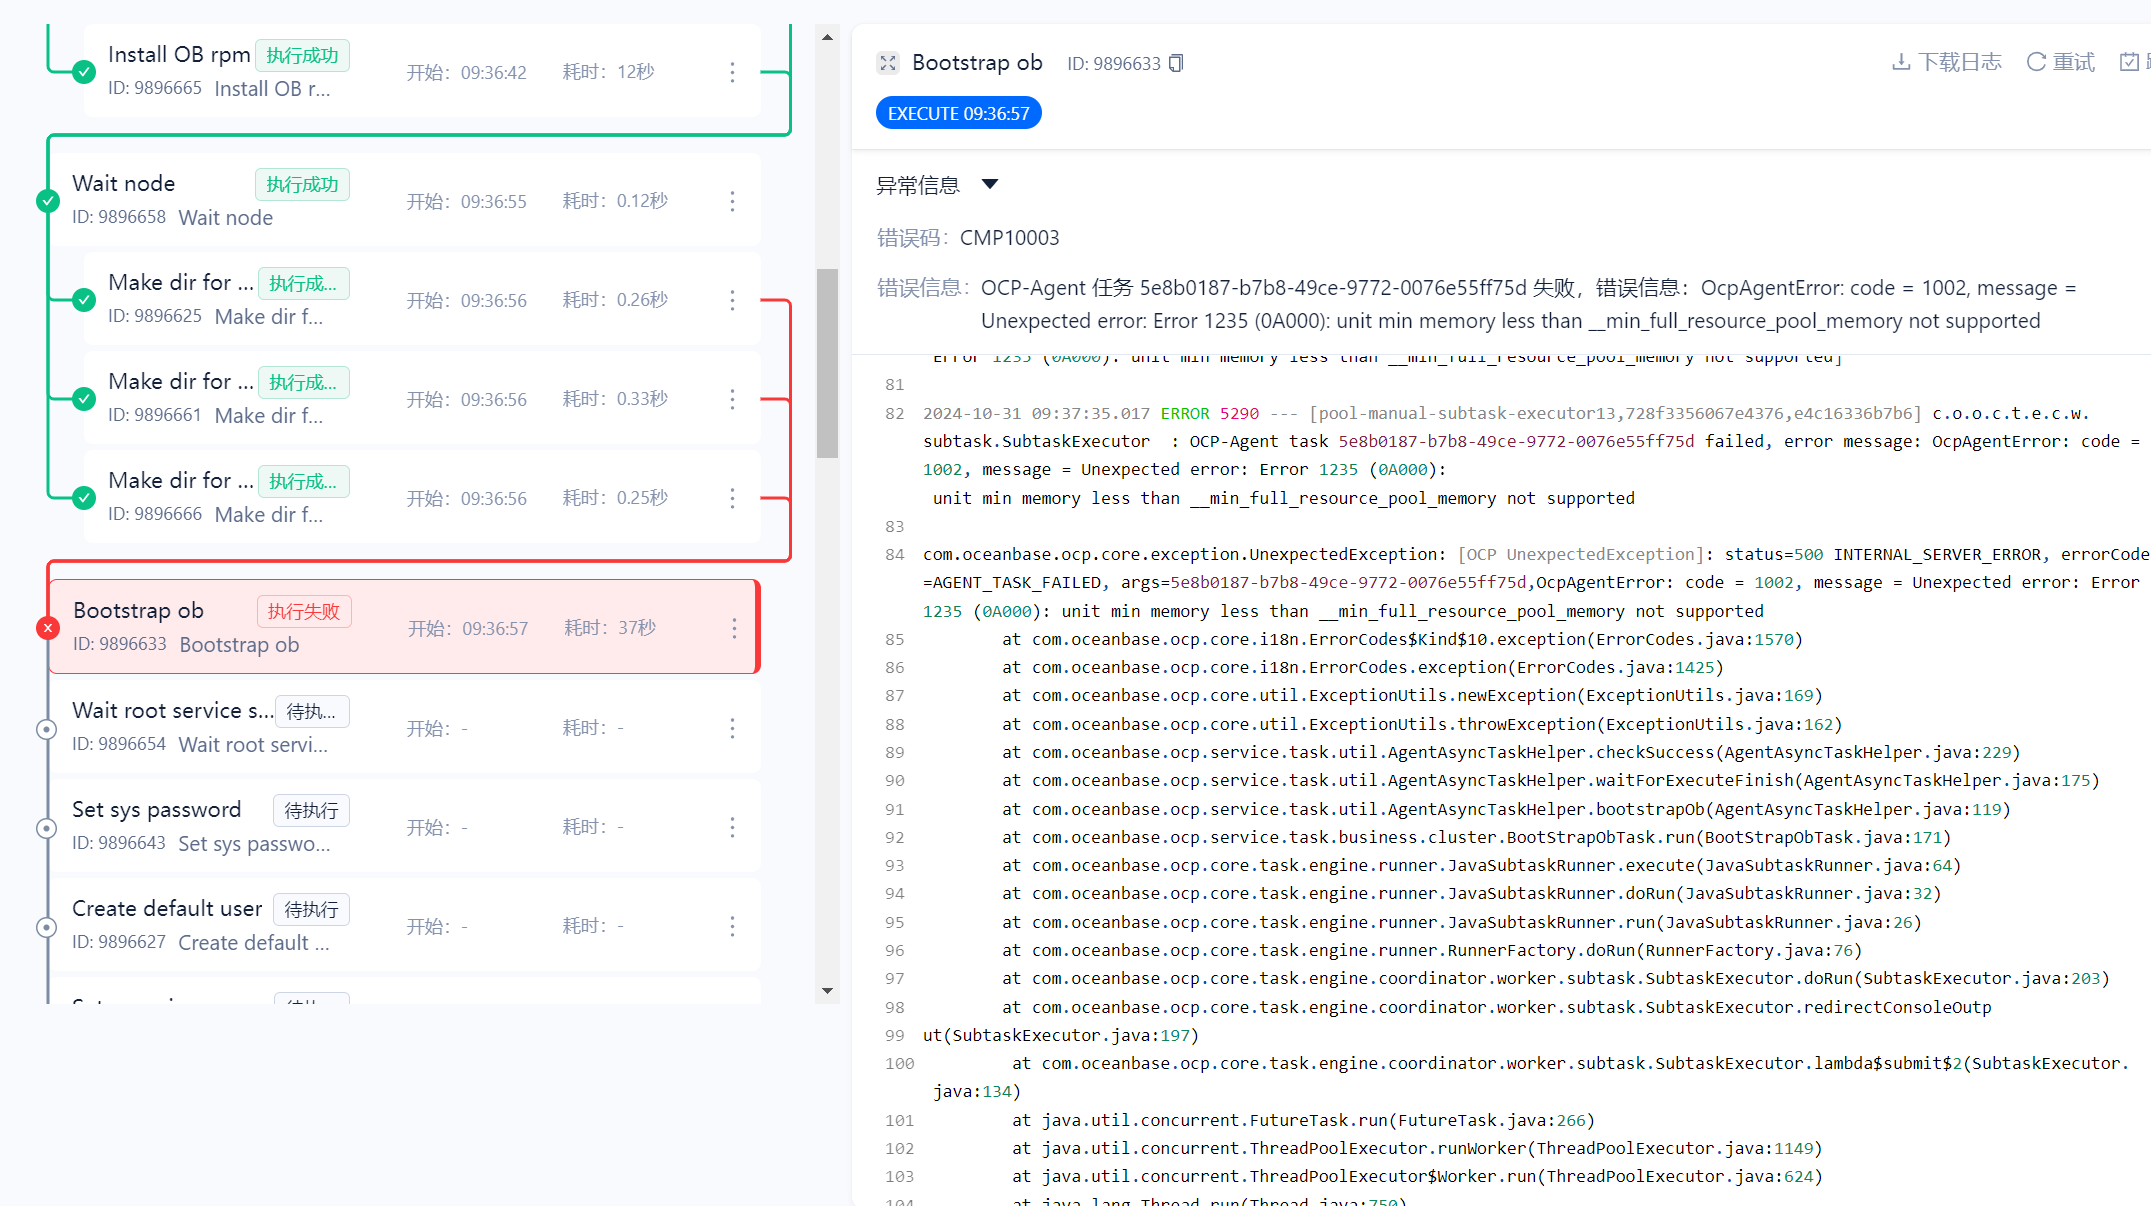Select the Create default user task card
The height and width of the screenshot is (1206, 2151).
(x=404, y=925)
